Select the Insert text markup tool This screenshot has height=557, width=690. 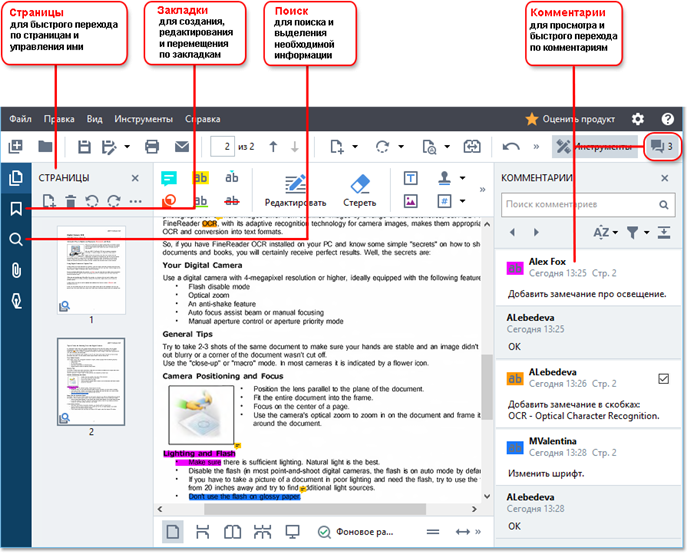(x=232, y=178)
